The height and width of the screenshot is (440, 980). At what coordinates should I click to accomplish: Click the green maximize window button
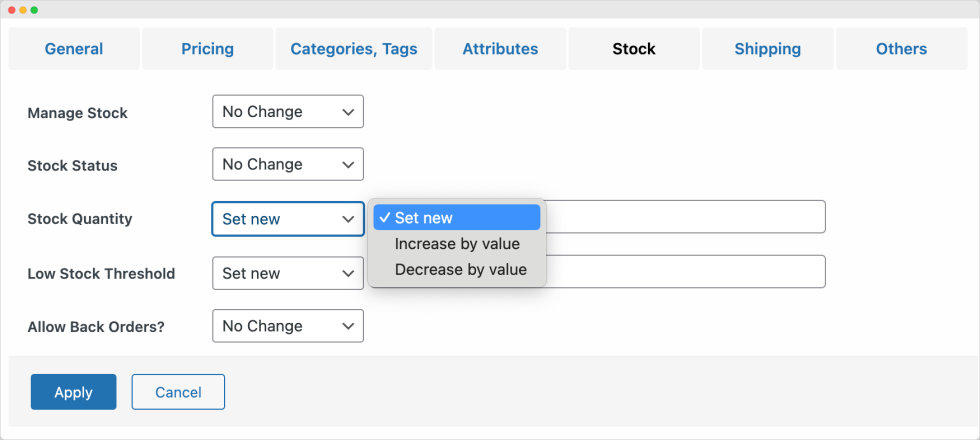[34, 10]
